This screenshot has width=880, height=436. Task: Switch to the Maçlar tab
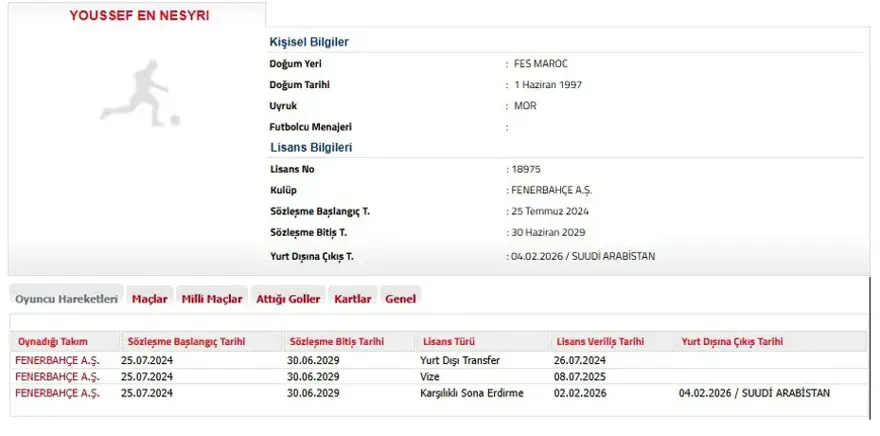(x=149, y=299)
